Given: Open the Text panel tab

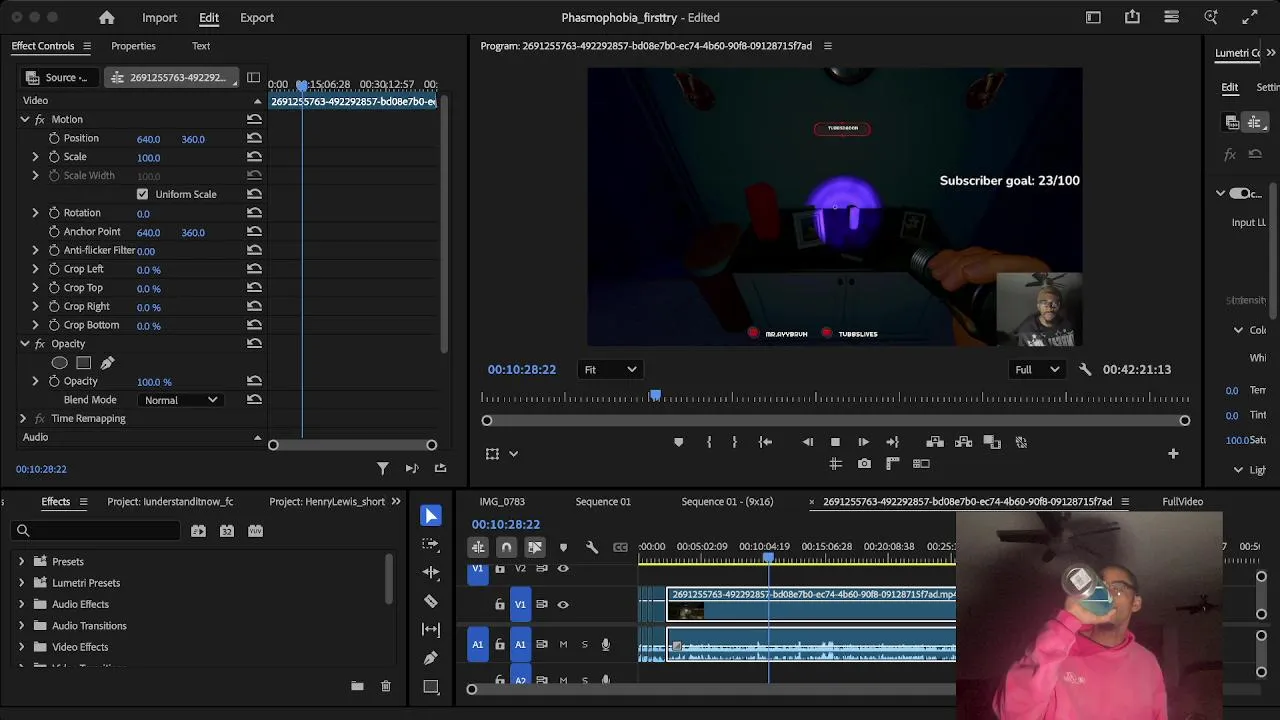Looking at the screenshot, I should pyautogui.click(x=201, y=46).
